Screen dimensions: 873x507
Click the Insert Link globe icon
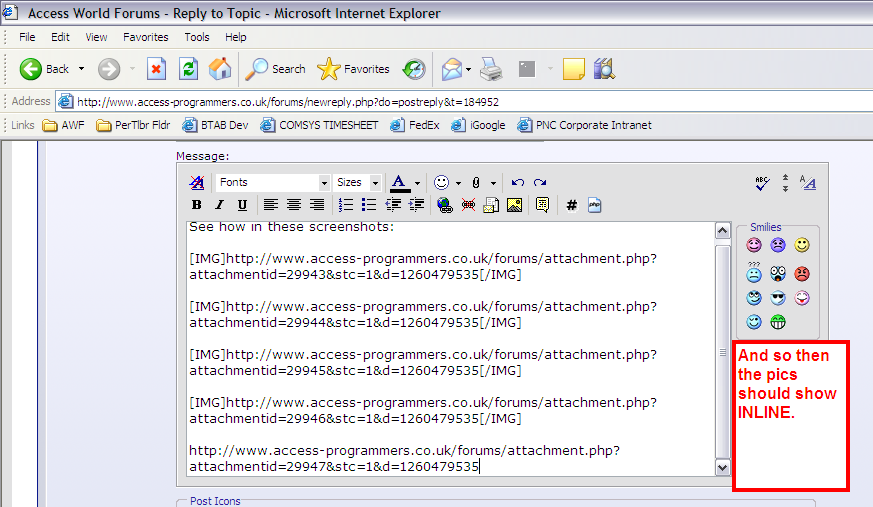point(444,205)
